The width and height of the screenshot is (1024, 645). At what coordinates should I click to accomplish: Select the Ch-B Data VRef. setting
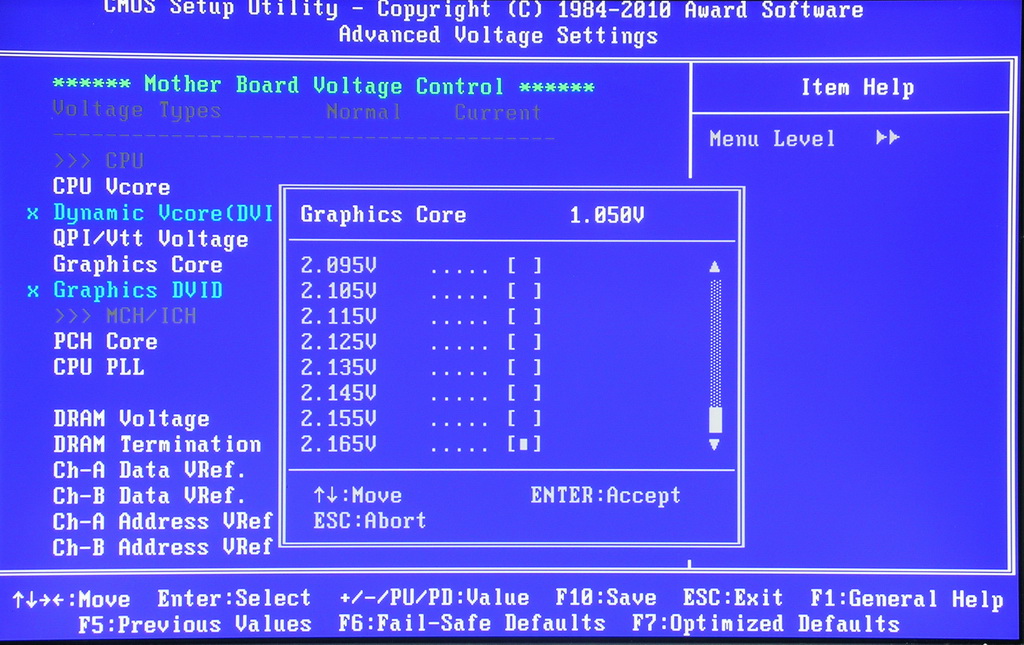149,496
